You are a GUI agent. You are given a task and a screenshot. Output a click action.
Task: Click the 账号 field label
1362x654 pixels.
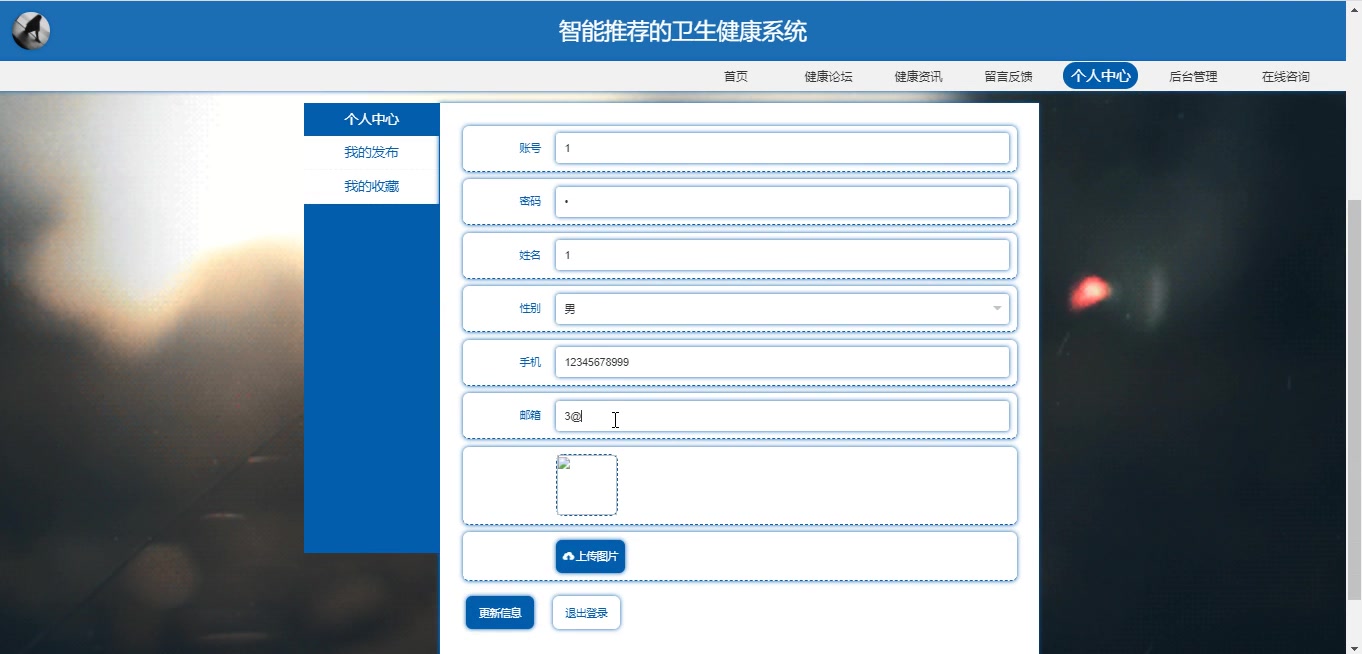[530, 148]
